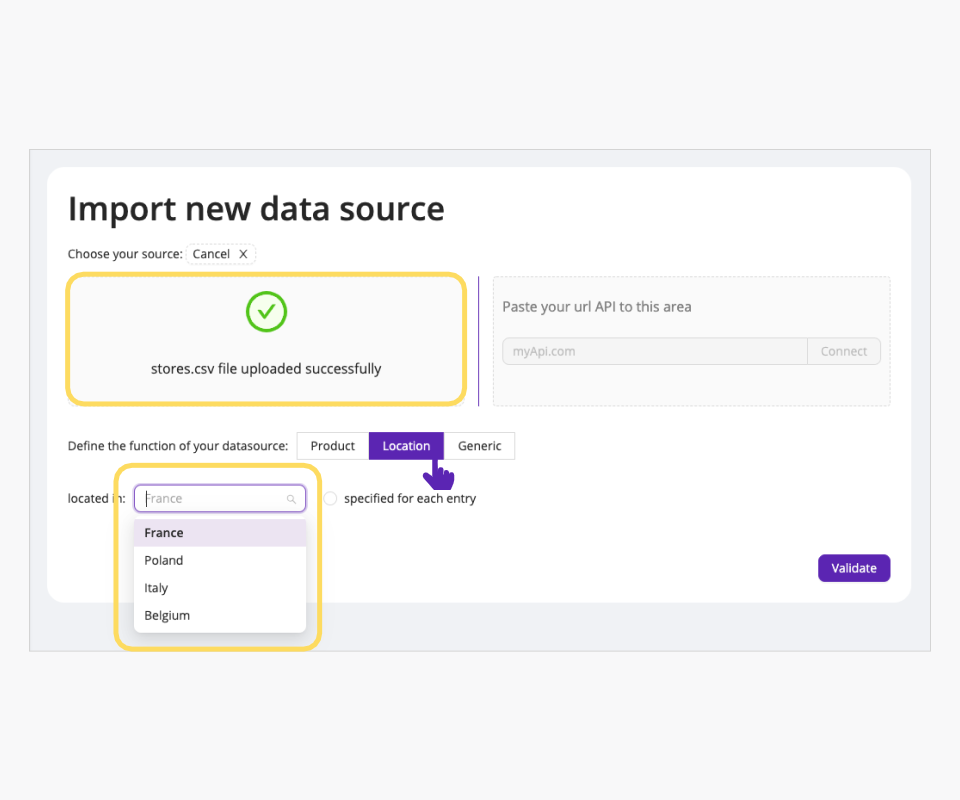
Task: Select the Location function tab
Action: [406, 446]
